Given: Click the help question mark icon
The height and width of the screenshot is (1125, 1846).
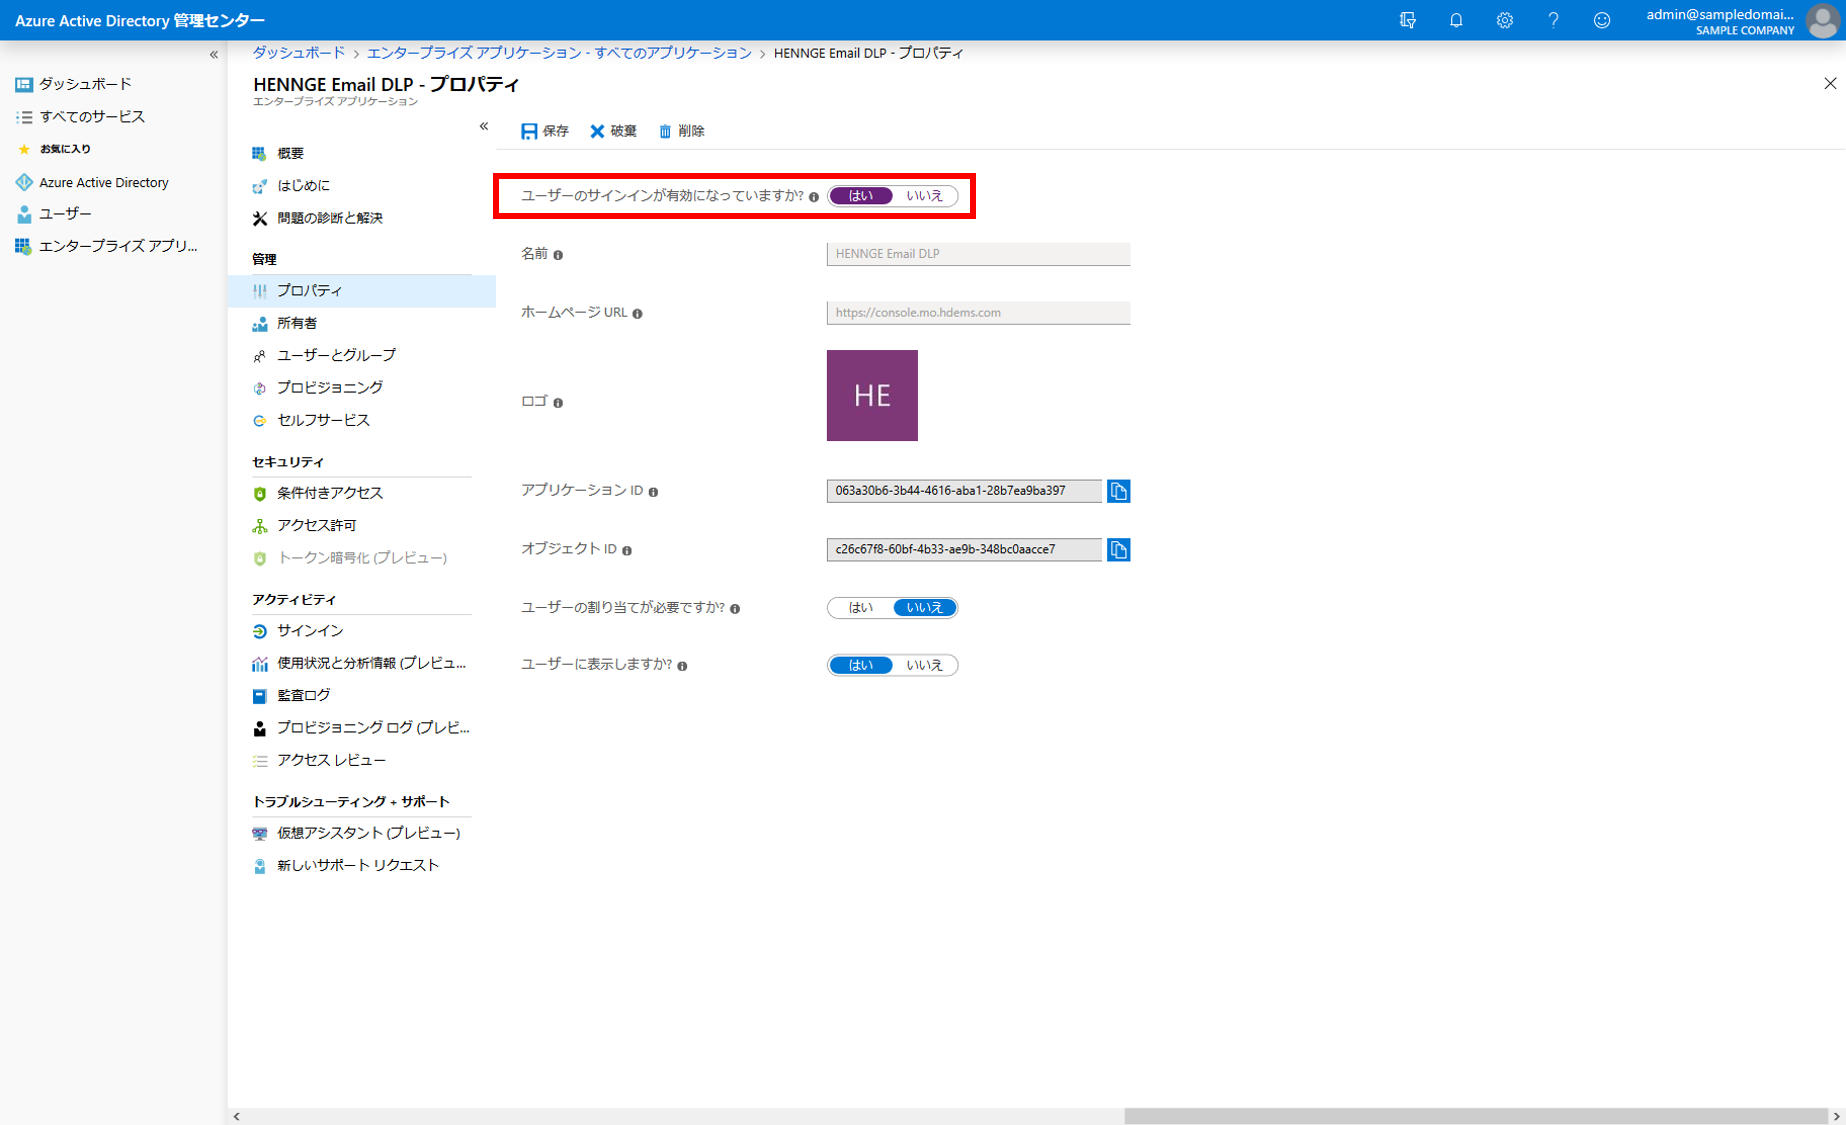Looking at the screenshot, I should tap(1553, 20).
